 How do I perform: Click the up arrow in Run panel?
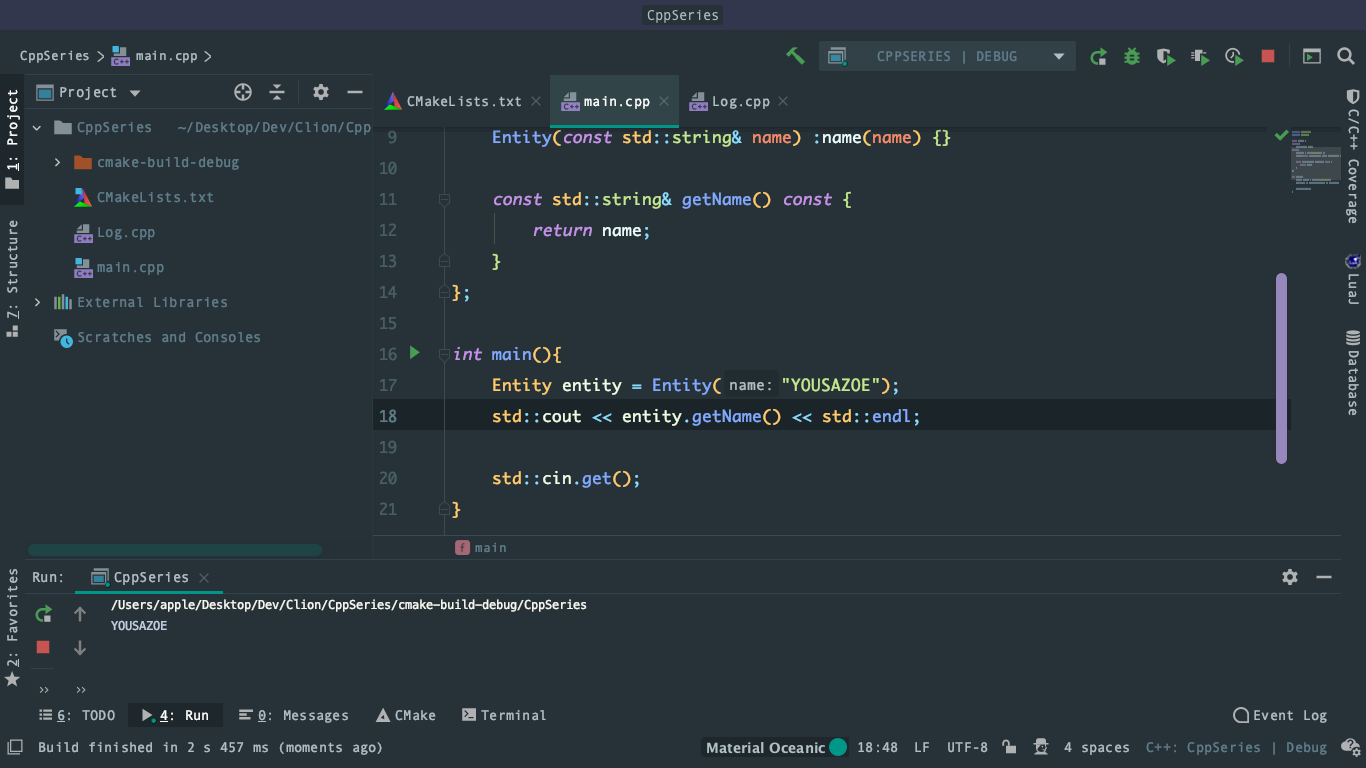pos(80,614)
